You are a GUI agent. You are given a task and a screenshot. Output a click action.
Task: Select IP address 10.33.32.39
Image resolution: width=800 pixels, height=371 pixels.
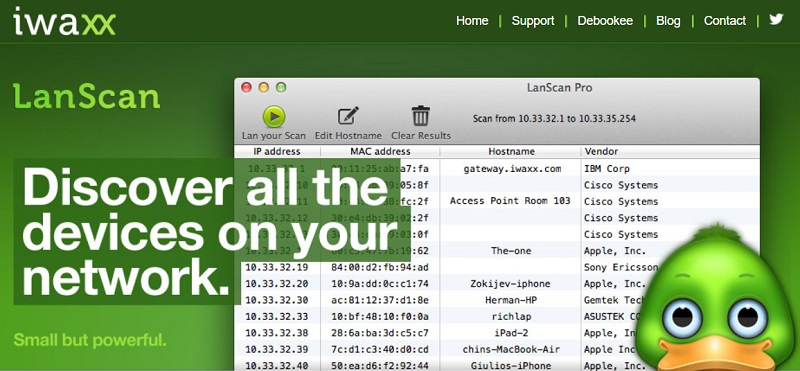(277, 350)
